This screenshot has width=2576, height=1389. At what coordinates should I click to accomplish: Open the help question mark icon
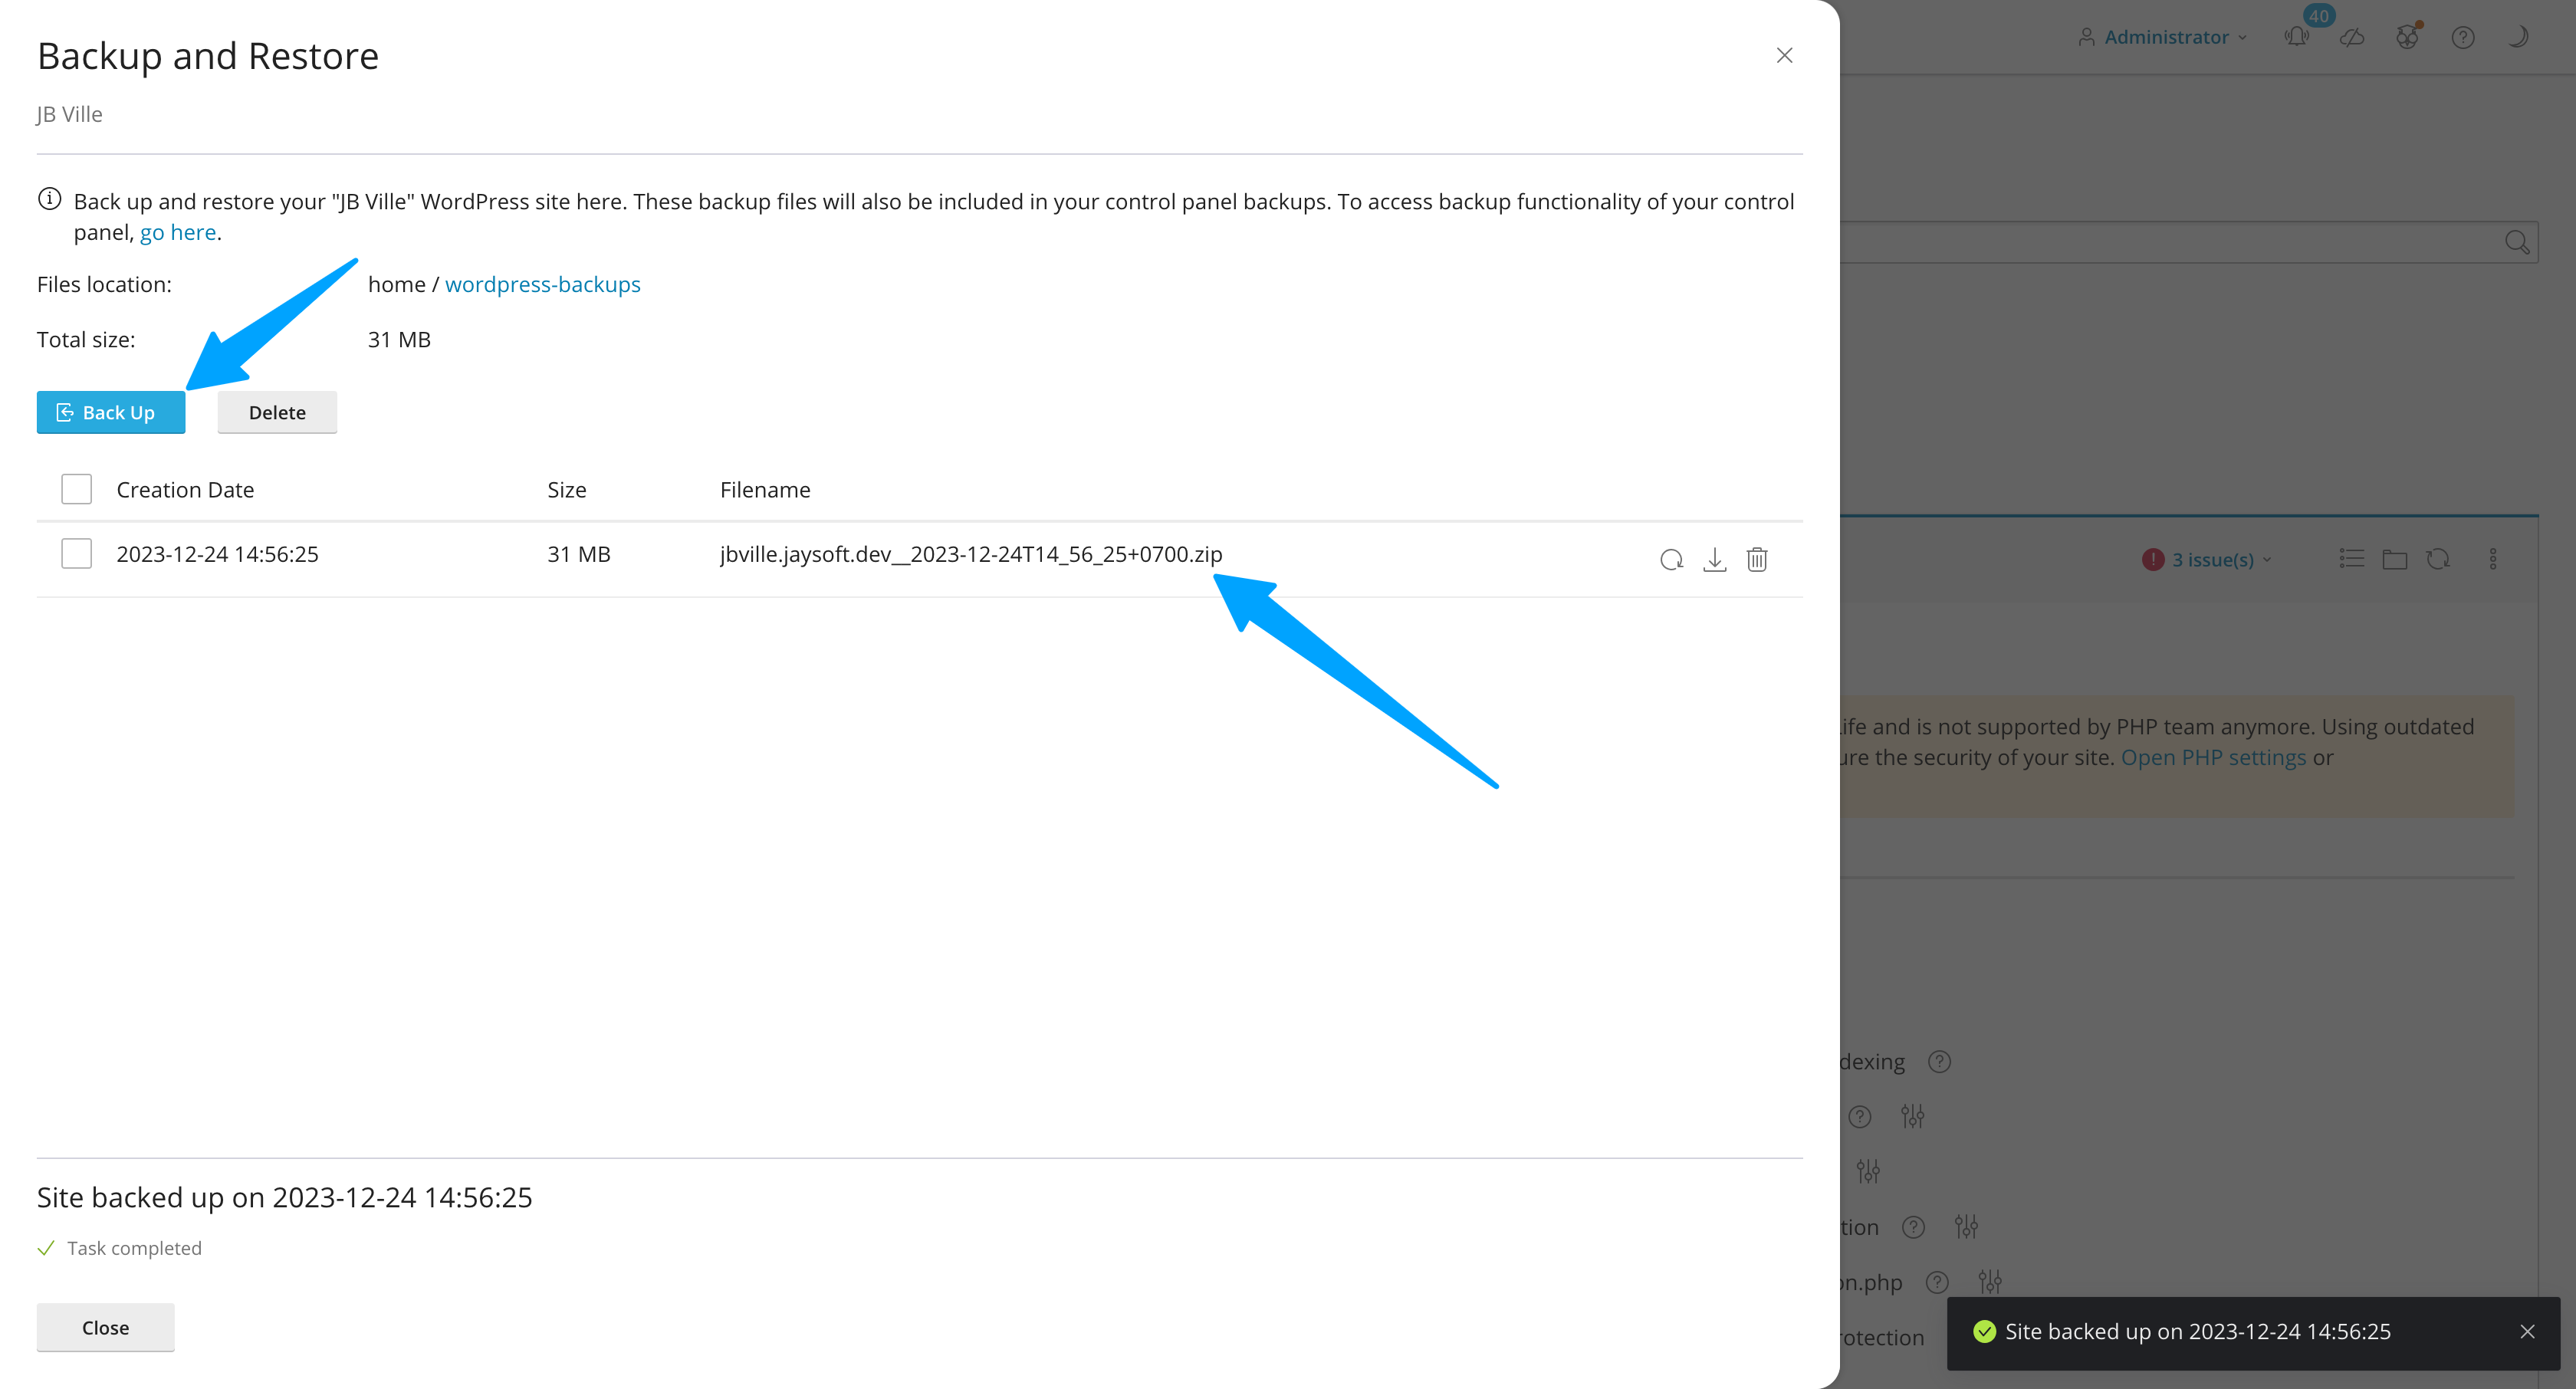(2463, 37)
